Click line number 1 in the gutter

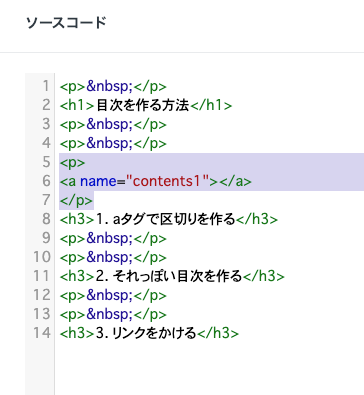(x=46, y=86)
